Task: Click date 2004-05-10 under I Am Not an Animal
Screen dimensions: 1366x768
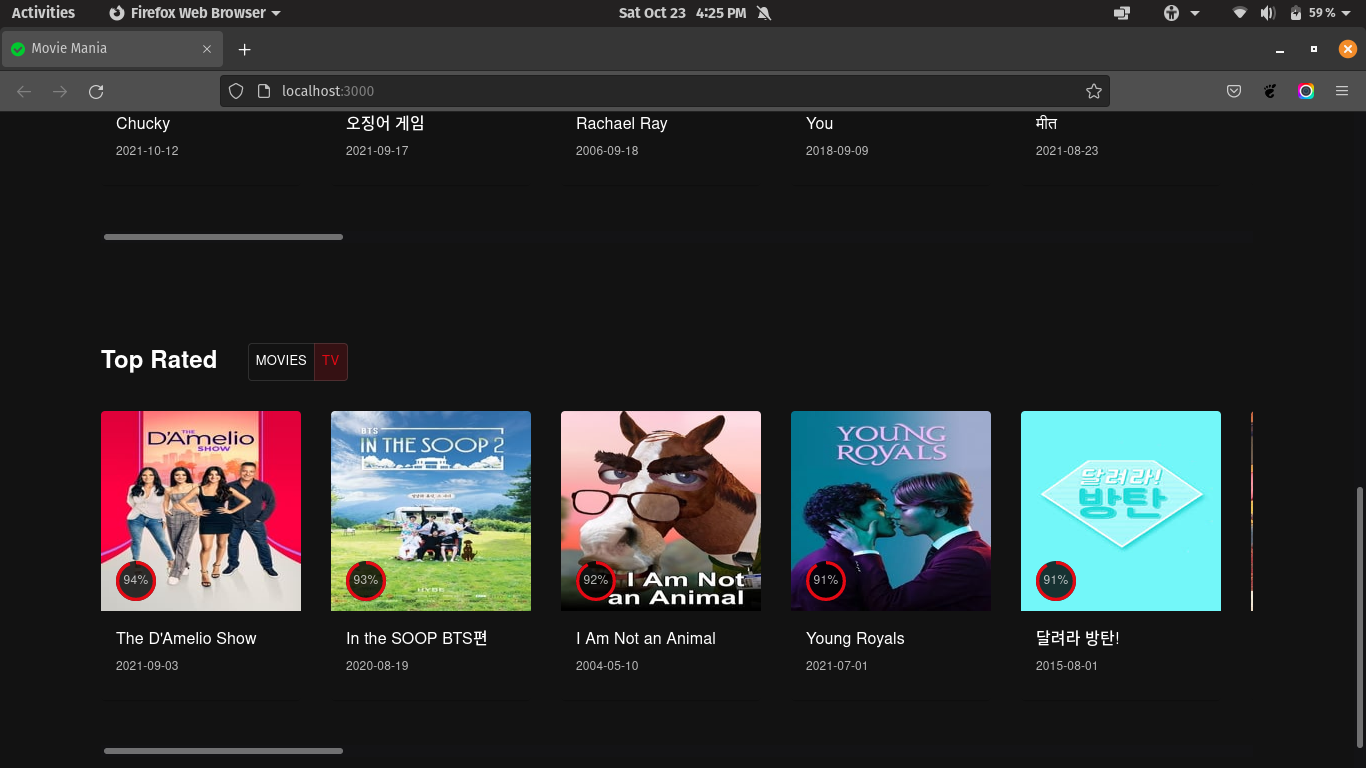Action: [607, 666]
